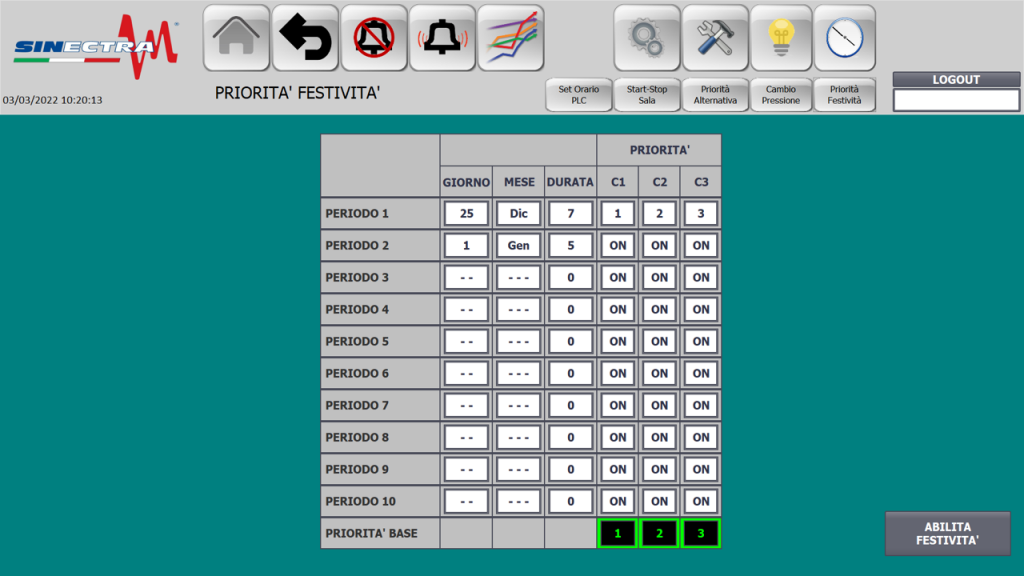This screenshot has height=576, width=1024.
Task: Click the LOGOUT button
Action: [x=956, y=80]
